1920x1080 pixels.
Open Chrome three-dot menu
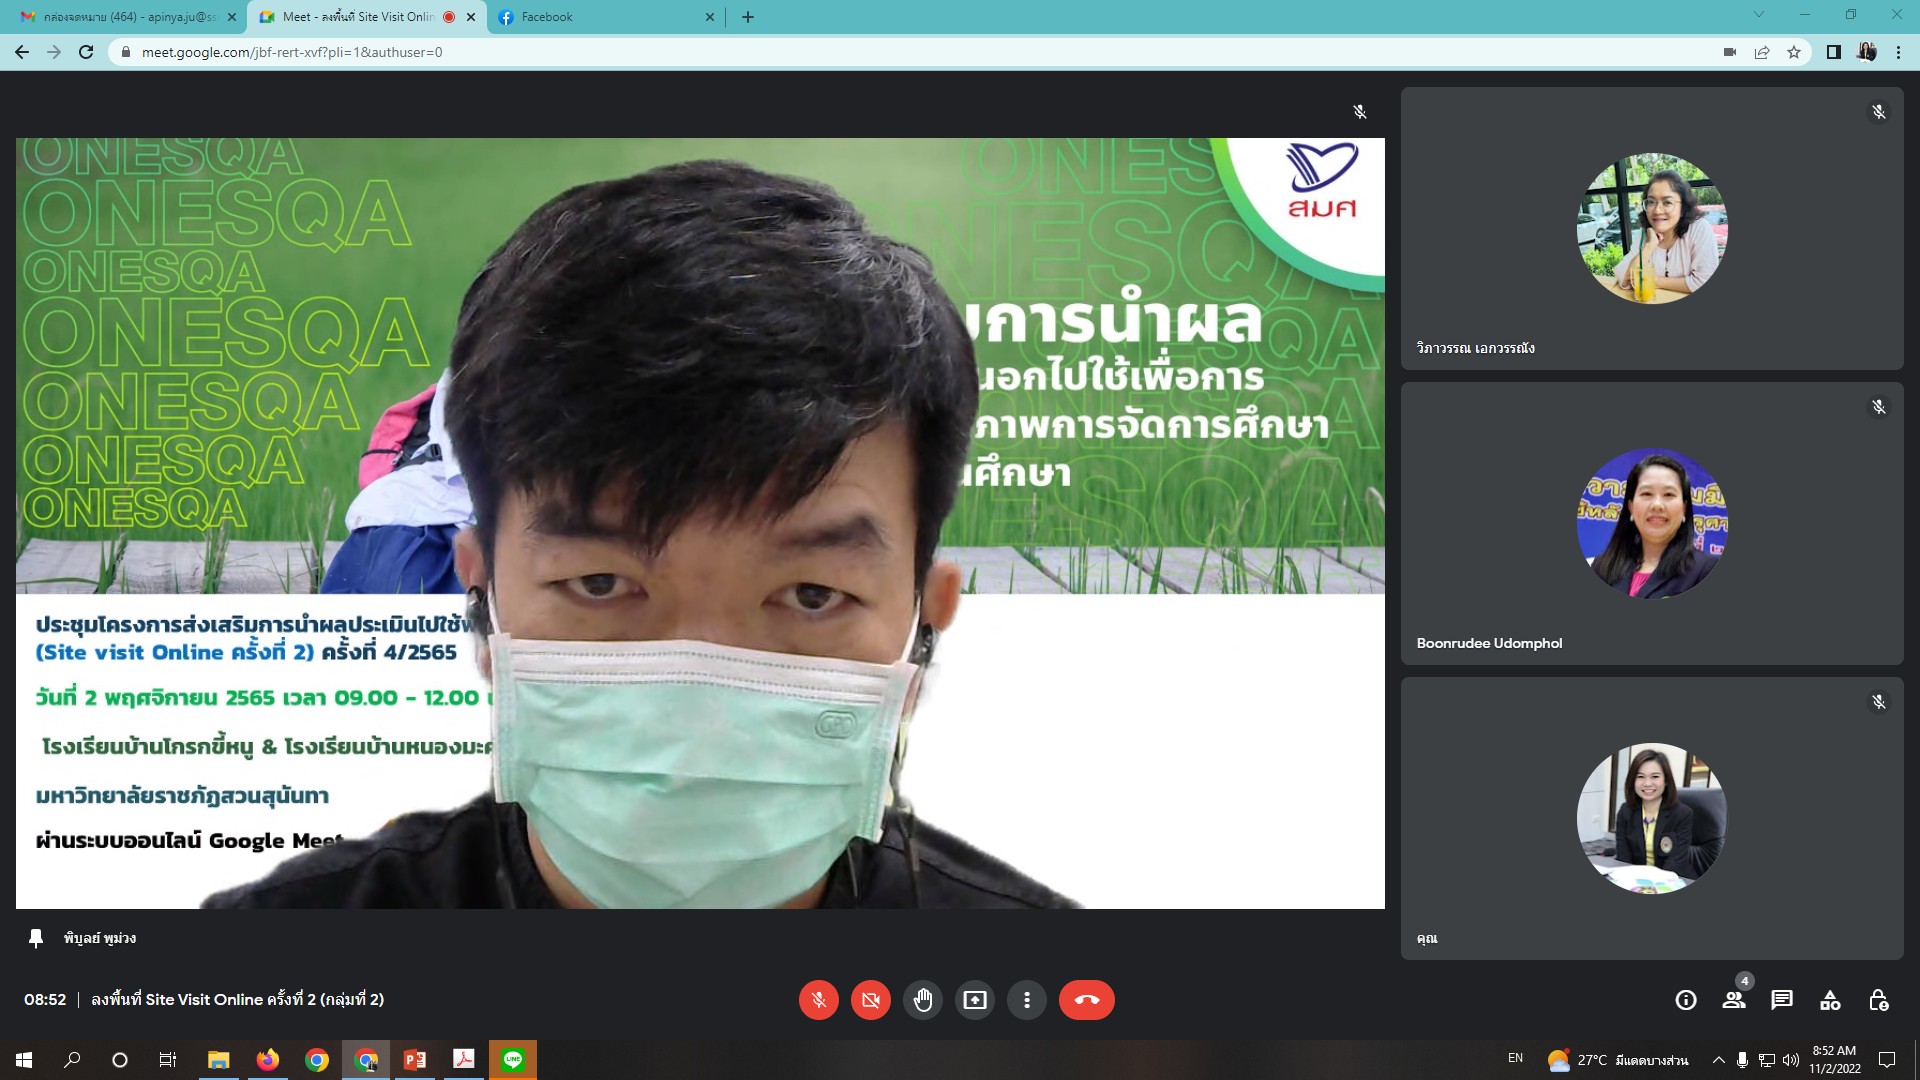1898,52
